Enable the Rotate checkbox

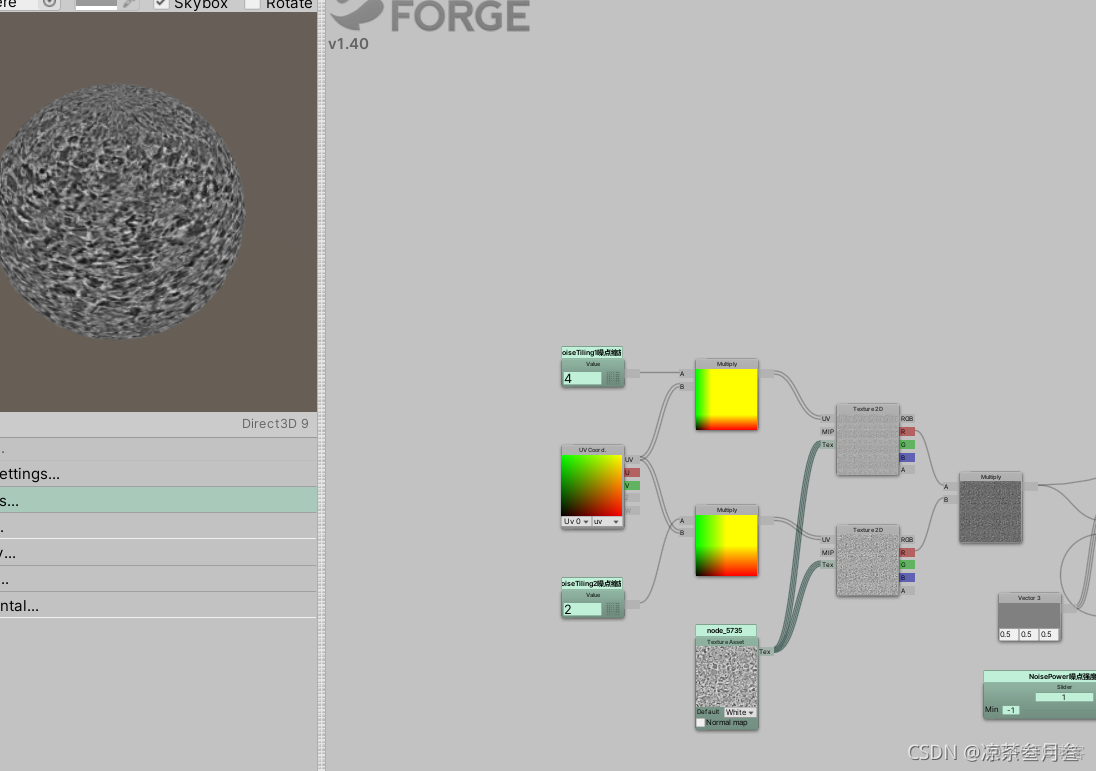[x=253, y=4]
